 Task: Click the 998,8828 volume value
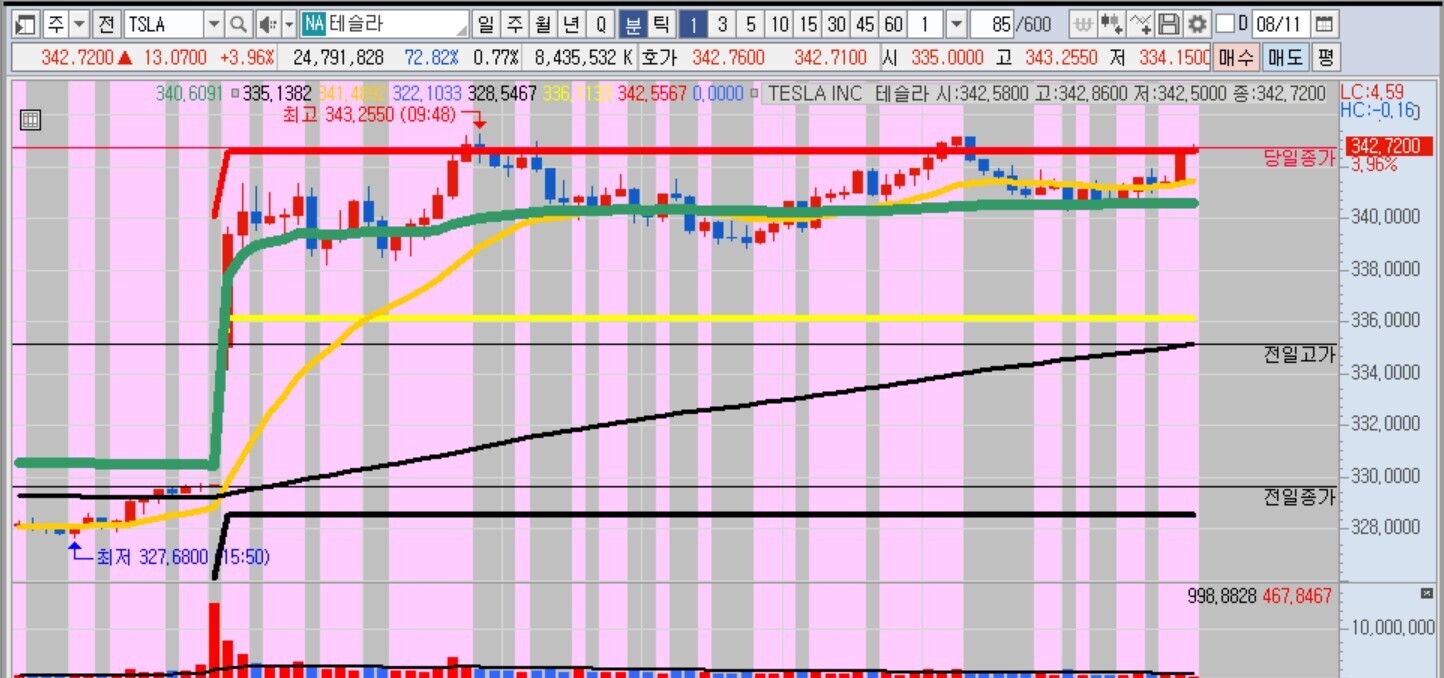(1222, 596)
